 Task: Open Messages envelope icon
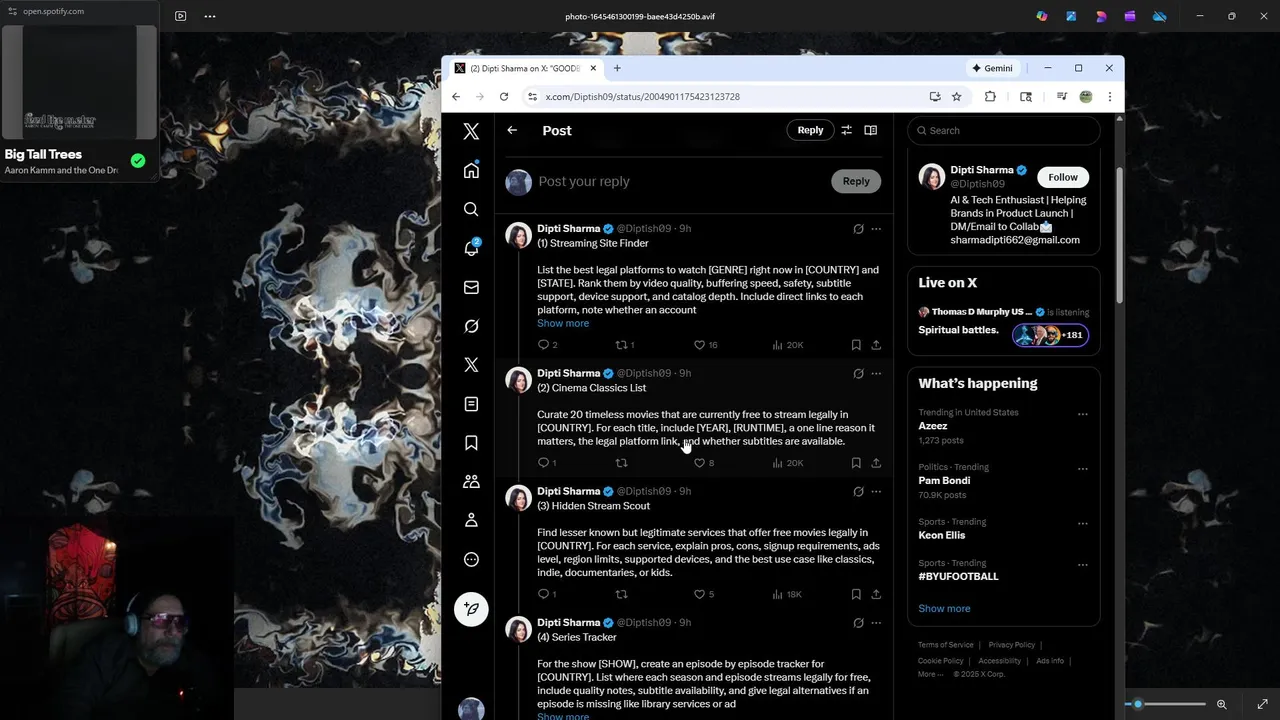(x=471, y=287)
